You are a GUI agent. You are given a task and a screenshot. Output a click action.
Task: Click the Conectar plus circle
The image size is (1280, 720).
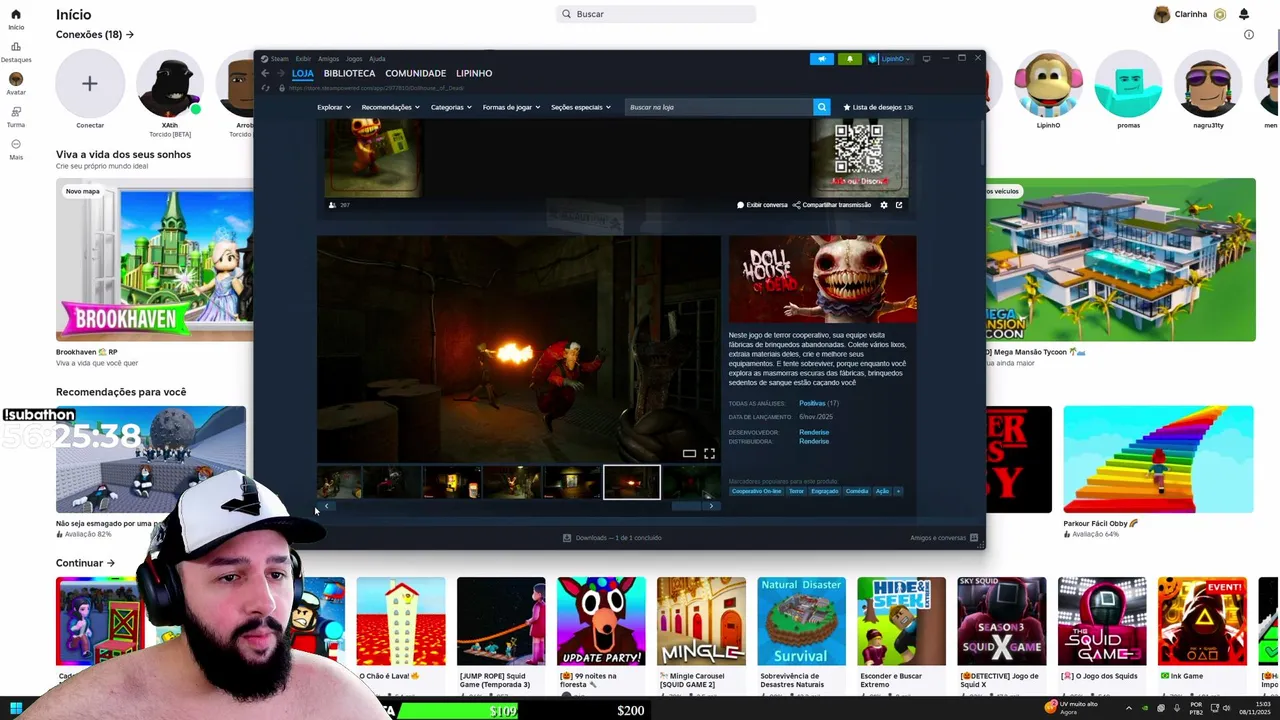tap(90, 84)
